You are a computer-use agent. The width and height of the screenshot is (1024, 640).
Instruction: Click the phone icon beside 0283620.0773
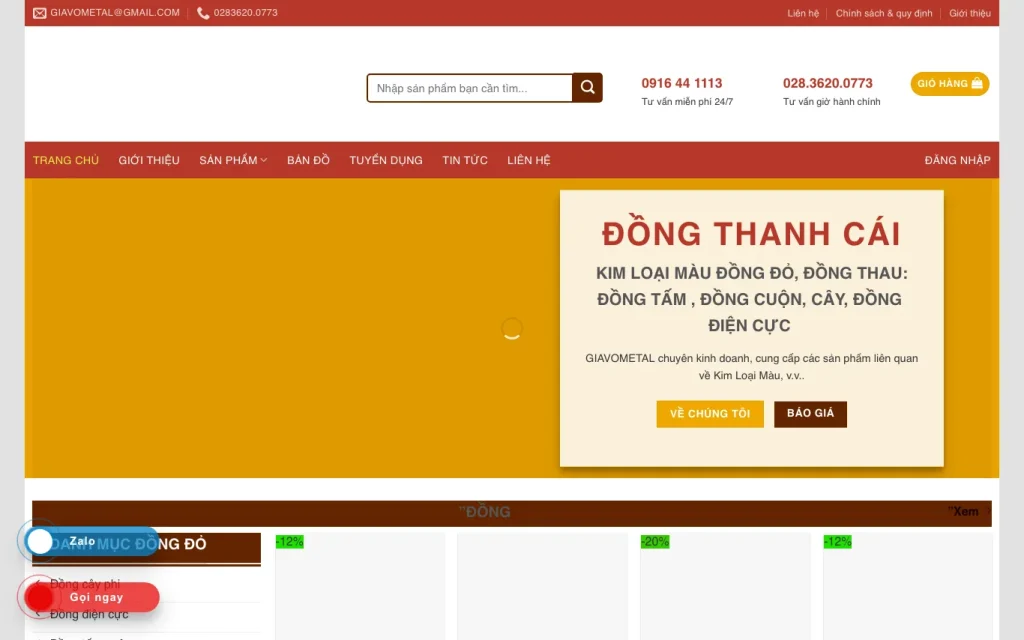(203, 13)
